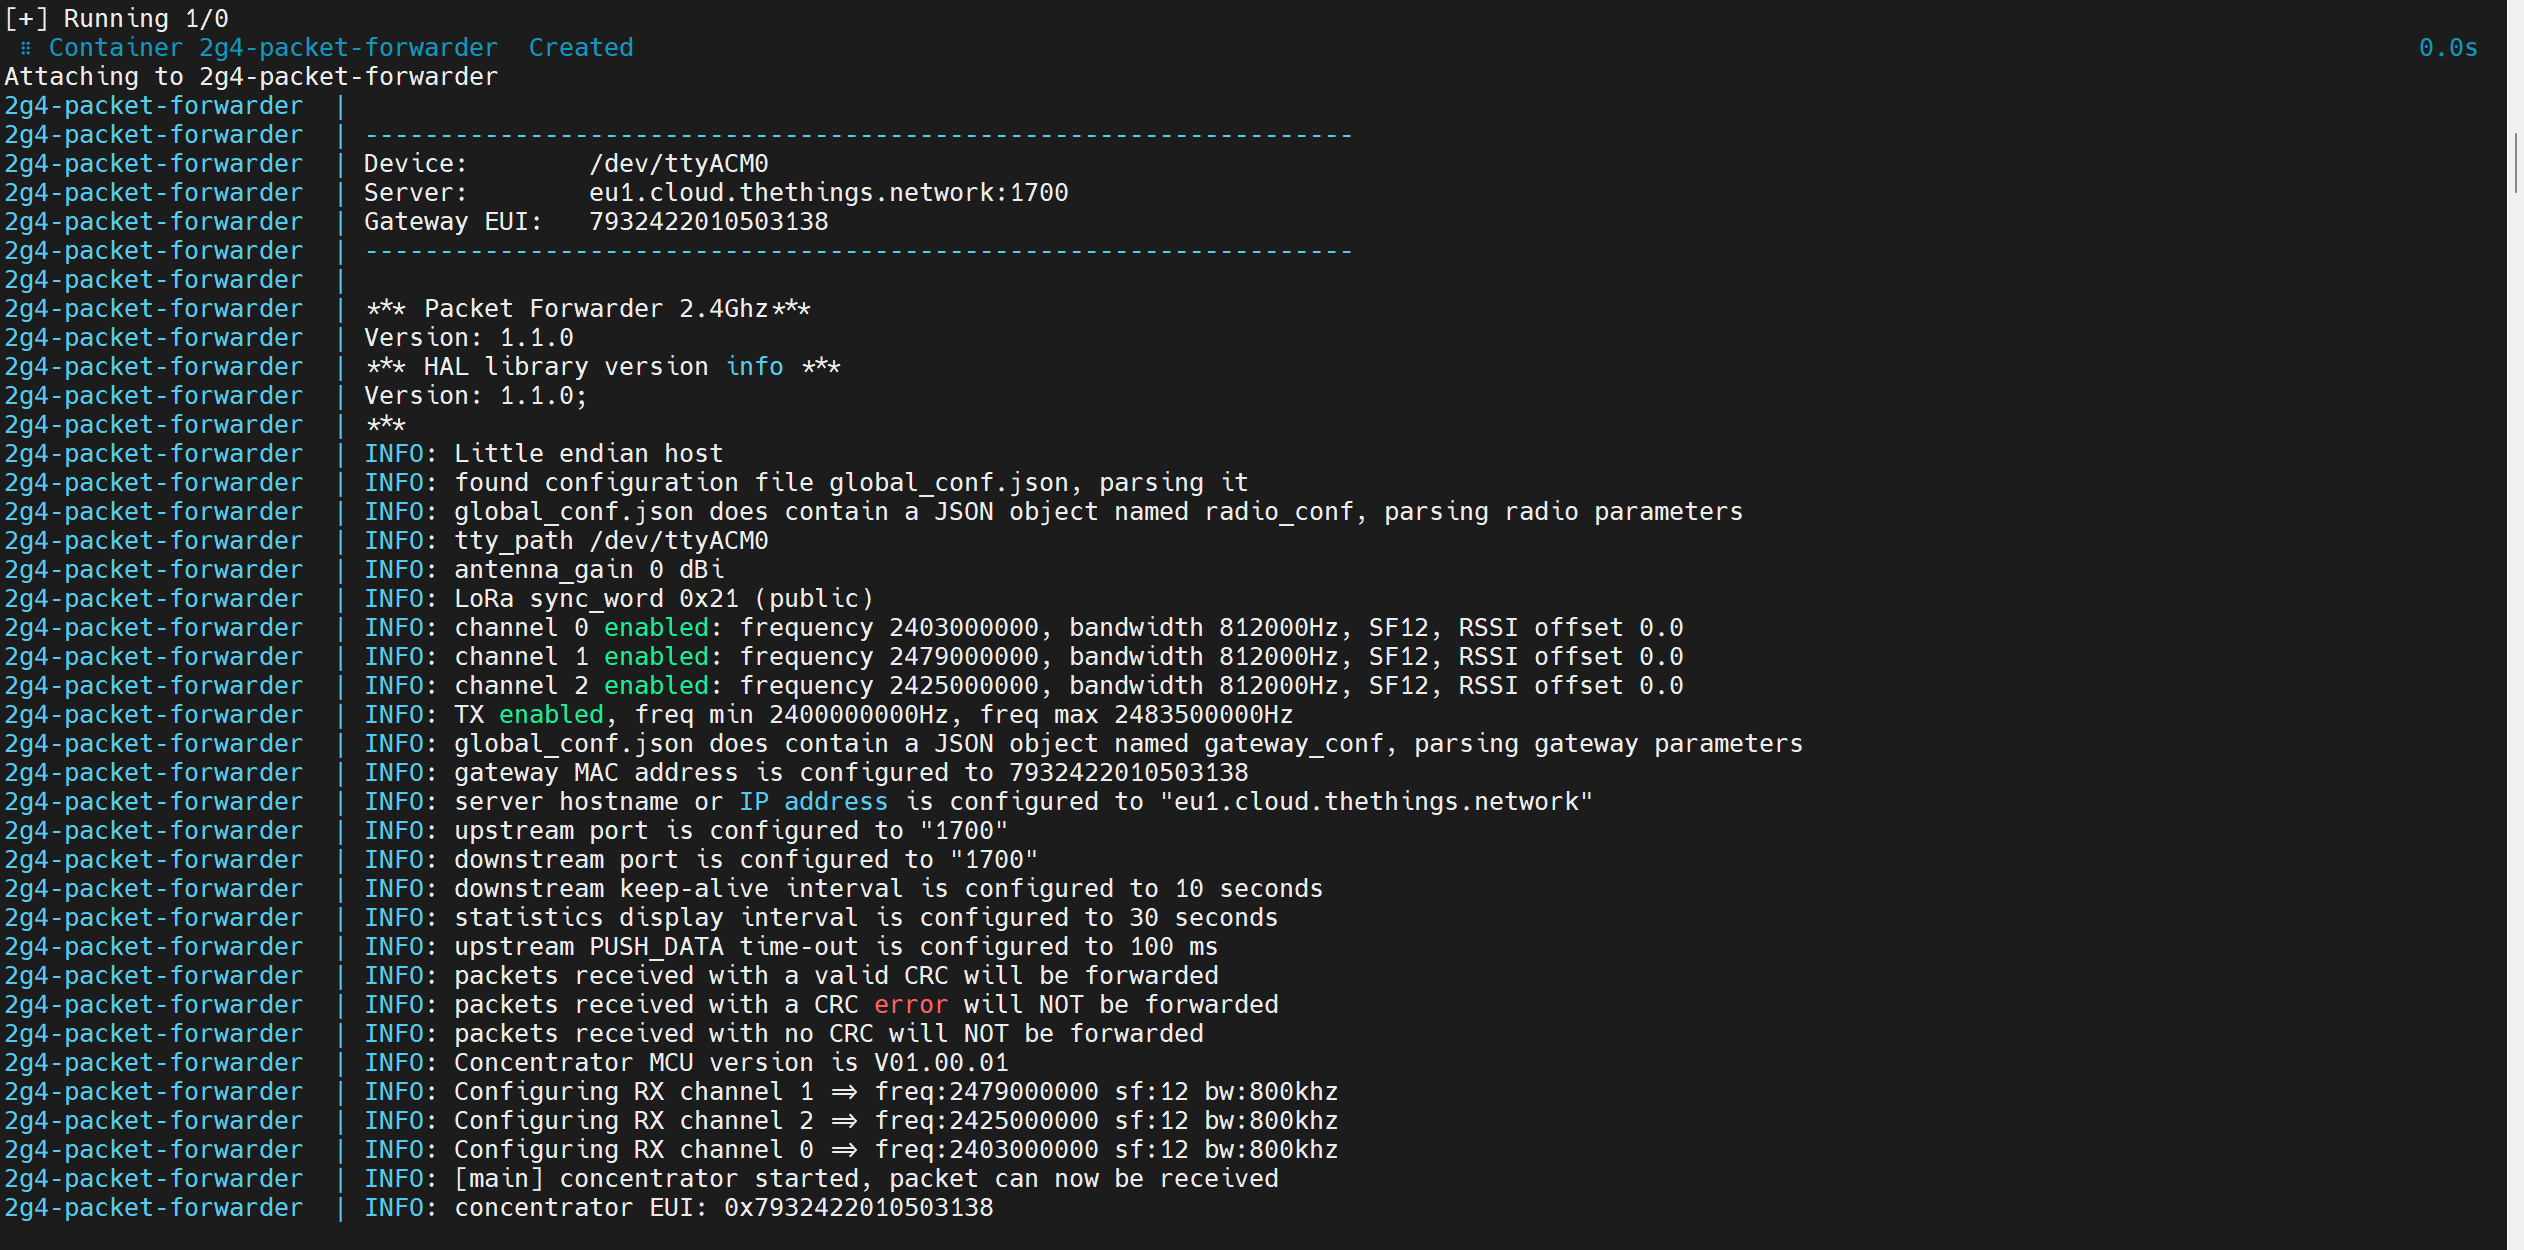Screen dimensions: 2524x1250
Task: Click the 'Created' container status text
Action: 580,48
